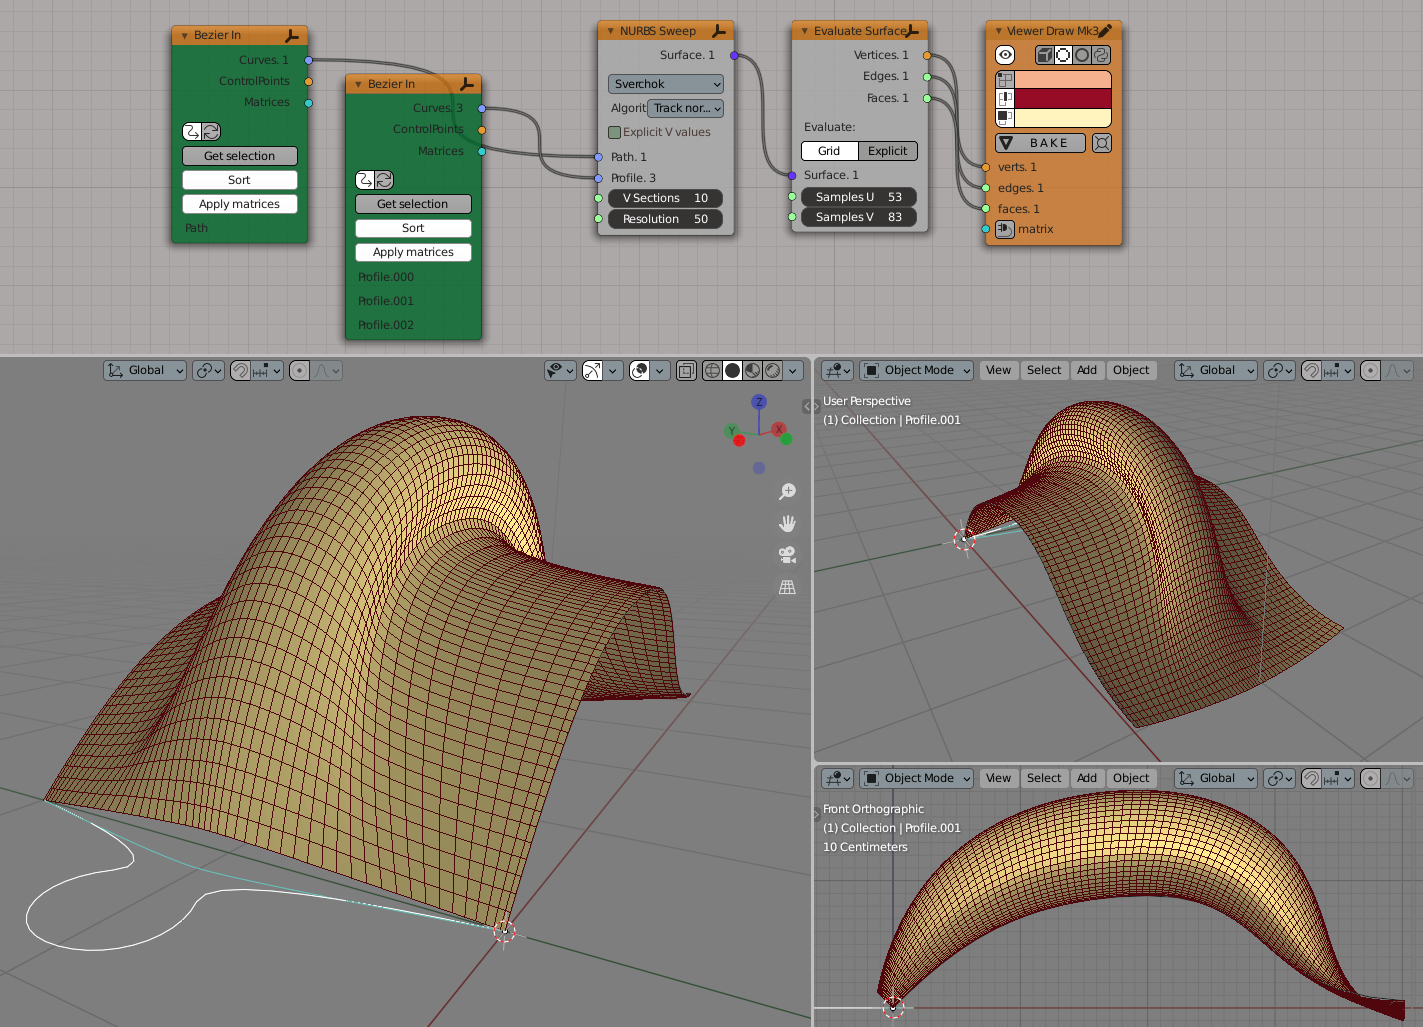This screenshot has width=1423, height=1027.
Task: Enable the Explicit V values checkbox
Action: tap(615, 132)
